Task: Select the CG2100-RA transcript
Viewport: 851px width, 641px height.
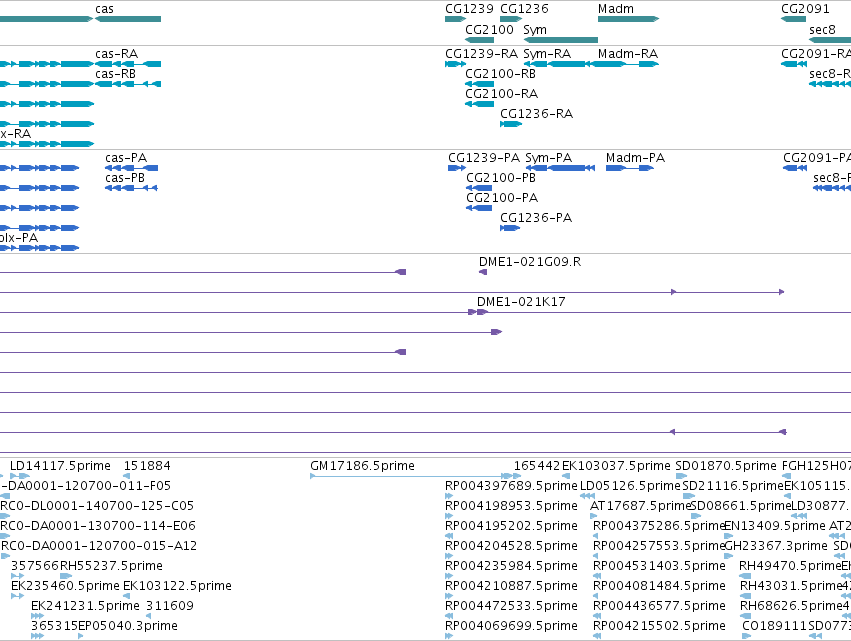Action: [x=479, y=104]
